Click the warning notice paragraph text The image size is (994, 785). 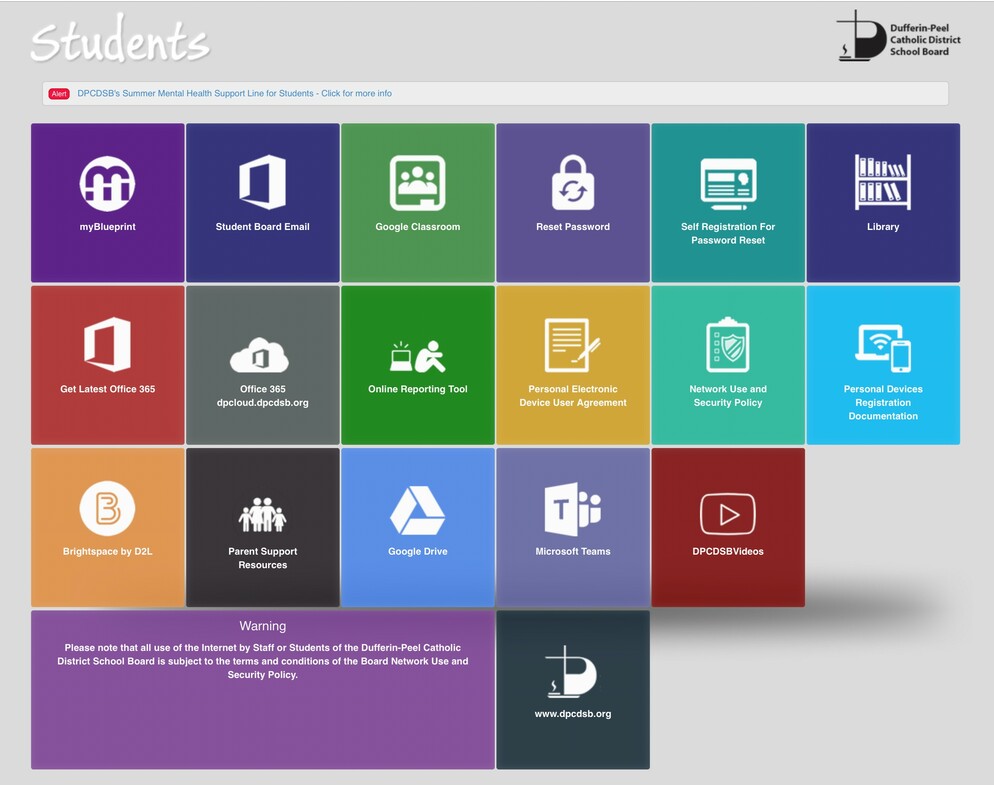coord(262,661)
